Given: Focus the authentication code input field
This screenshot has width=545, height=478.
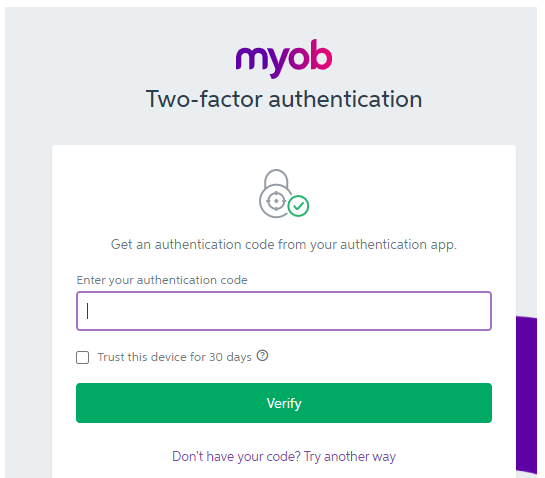Looking at the screenshot, I should click(284, 311).
